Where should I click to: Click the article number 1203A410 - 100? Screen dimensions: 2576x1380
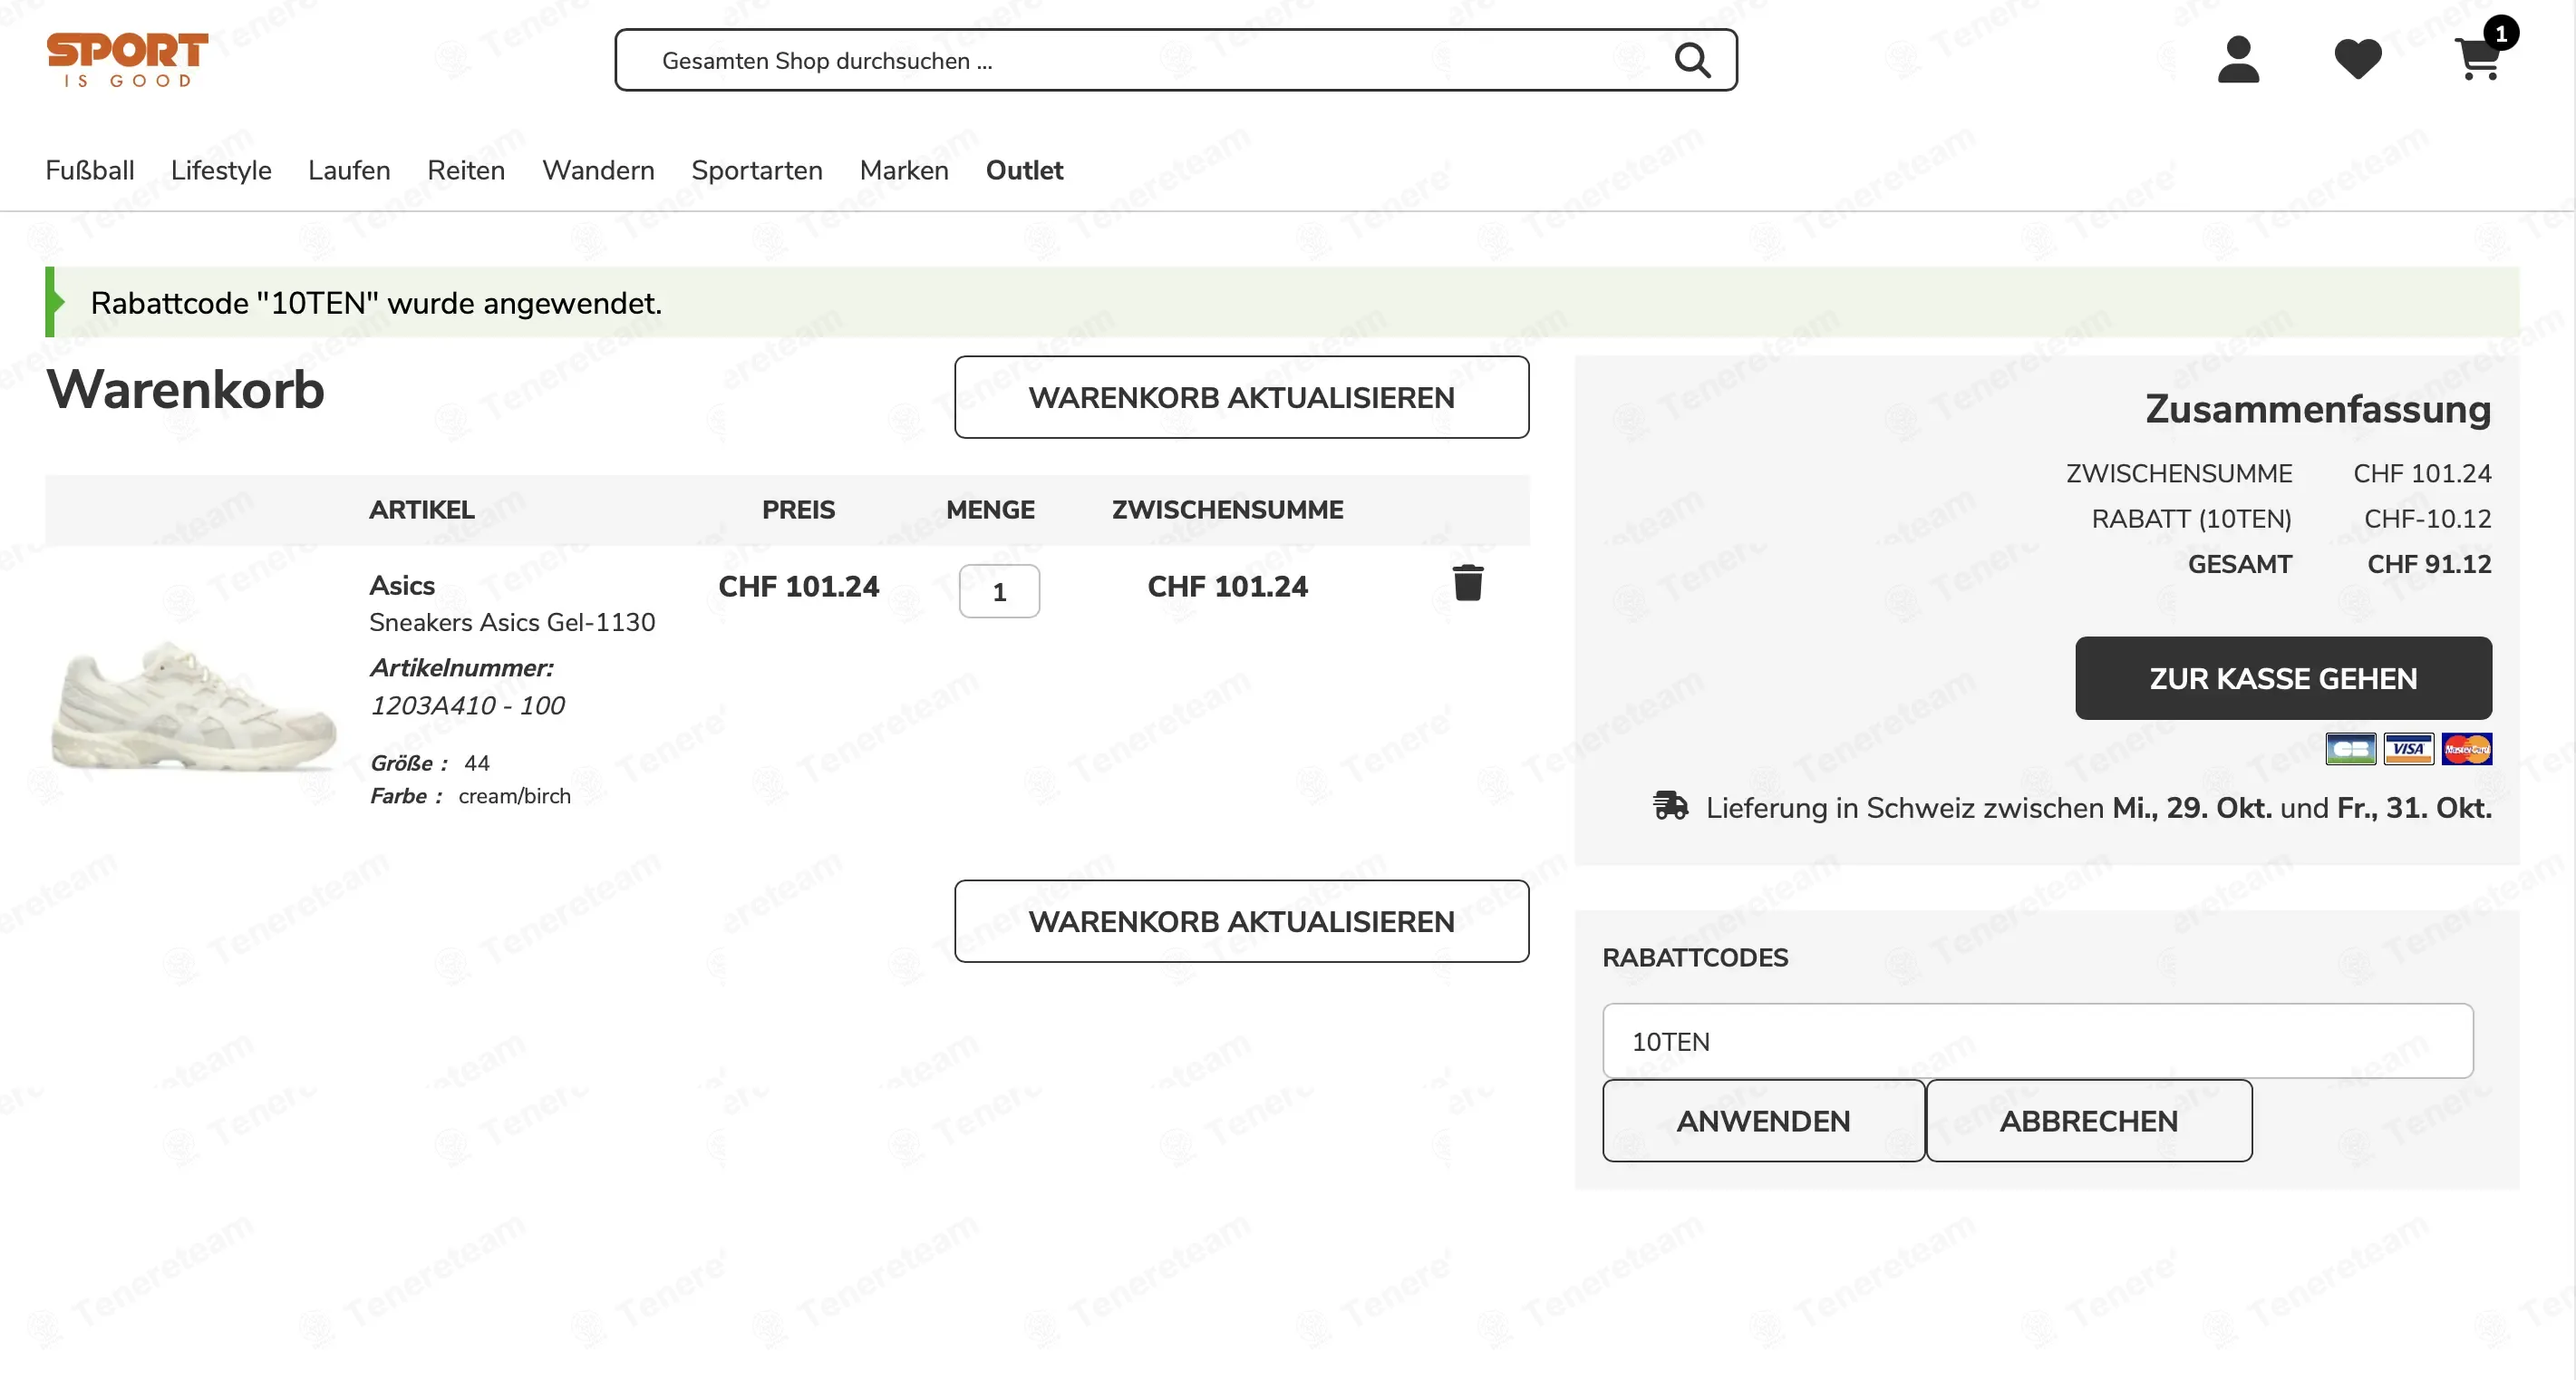(x=467, y=705)
